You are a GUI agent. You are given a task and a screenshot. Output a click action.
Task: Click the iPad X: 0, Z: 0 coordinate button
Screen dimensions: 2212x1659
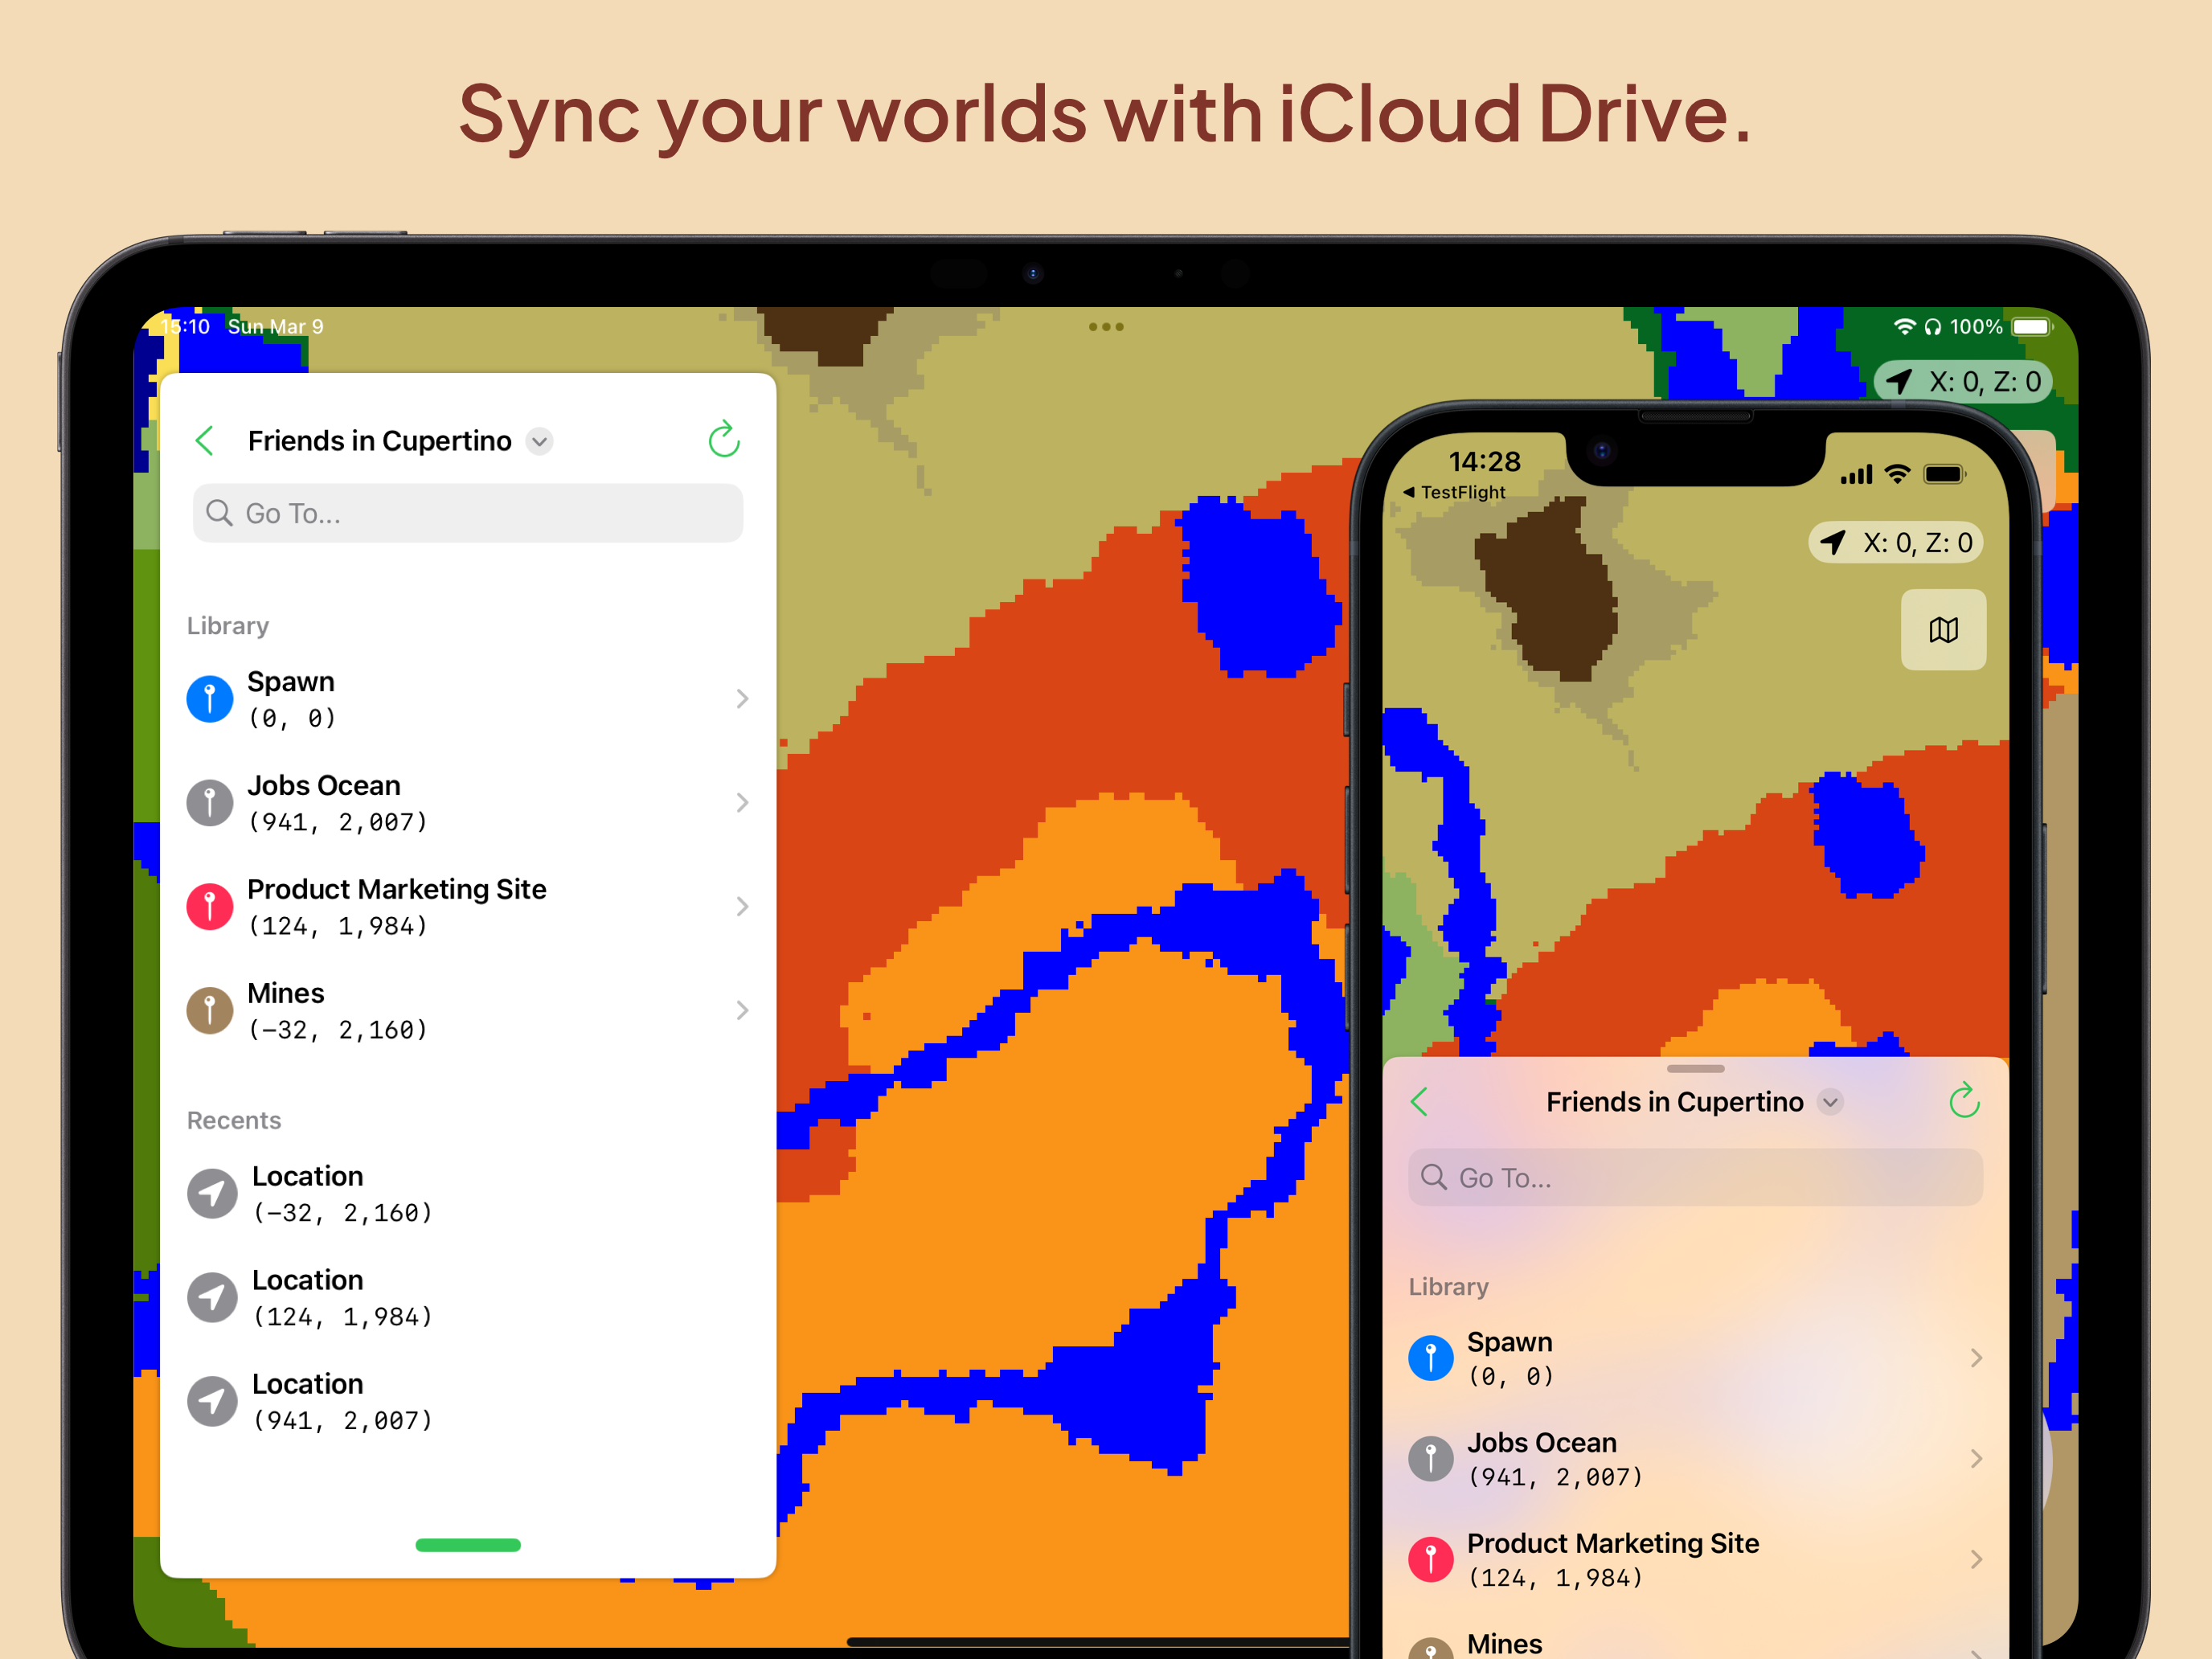[x=1964, y=382]
